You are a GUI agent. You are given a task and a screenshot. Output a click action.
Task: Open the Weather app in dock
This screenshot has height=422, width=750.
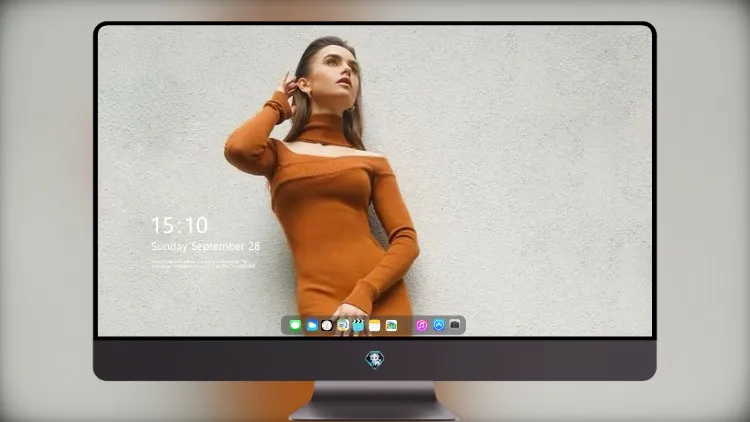point(311,325)
